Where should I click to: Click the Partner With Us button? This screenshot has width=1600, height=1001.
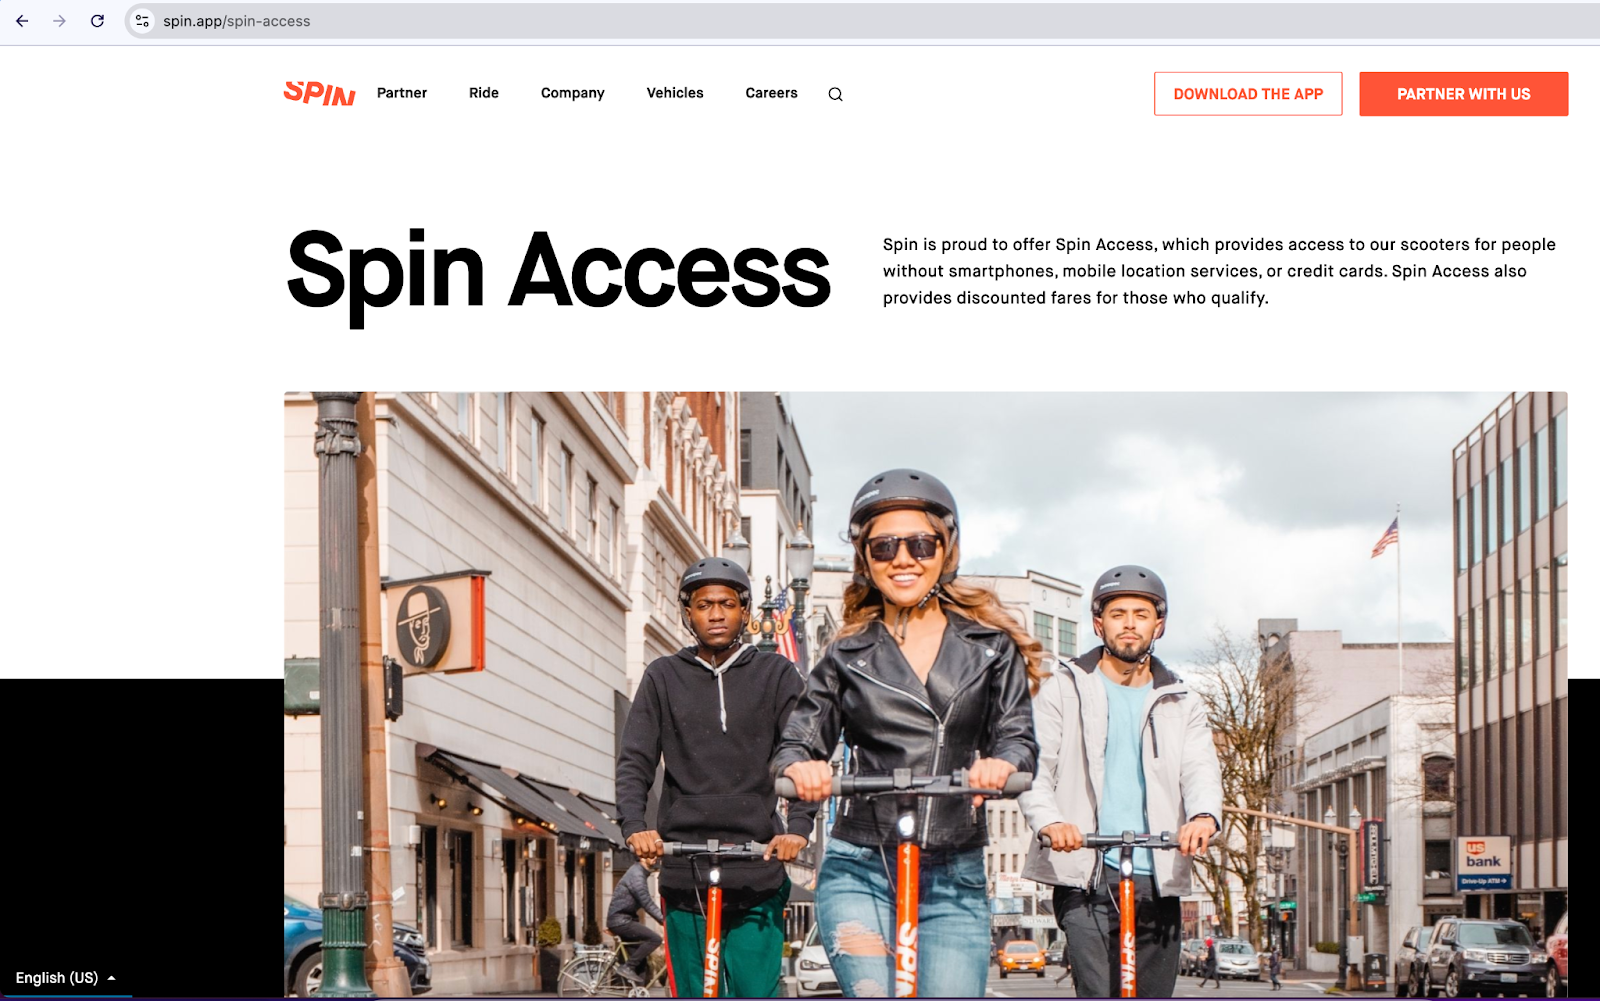pos(1464,94)
